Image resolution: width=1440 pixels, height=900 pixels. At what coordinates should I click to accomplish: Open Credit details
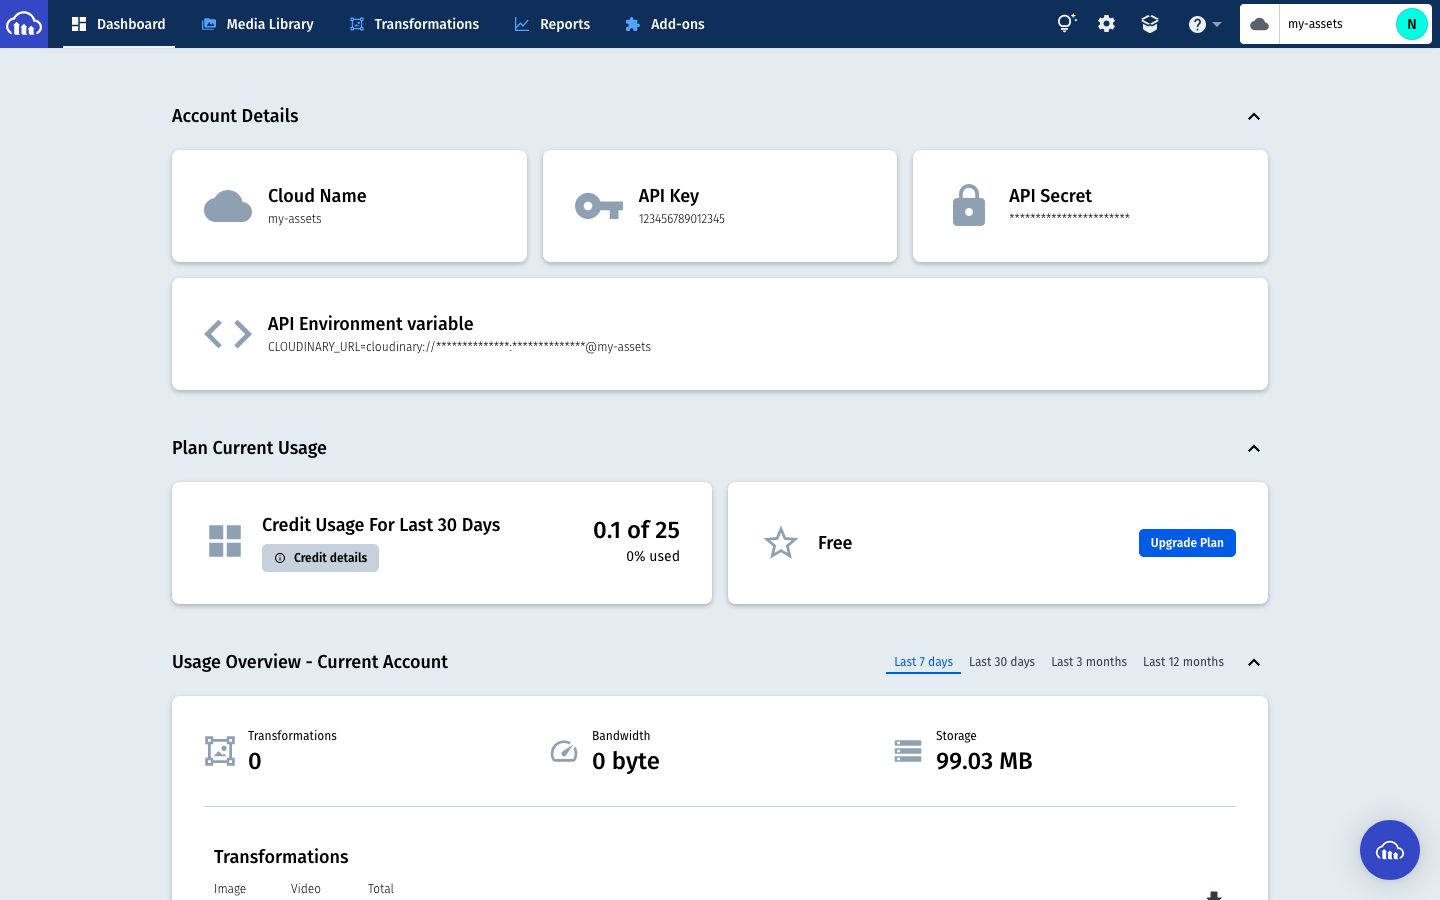click(320, 558)
